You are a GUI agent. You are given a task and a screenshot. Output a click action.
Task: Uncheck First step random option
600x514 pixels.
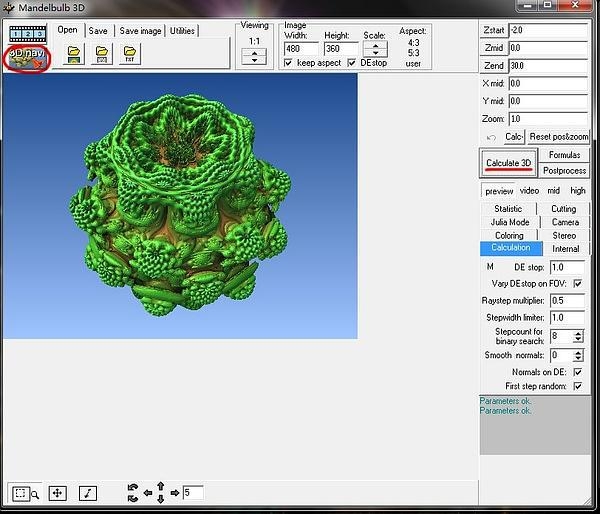[577, 387]
